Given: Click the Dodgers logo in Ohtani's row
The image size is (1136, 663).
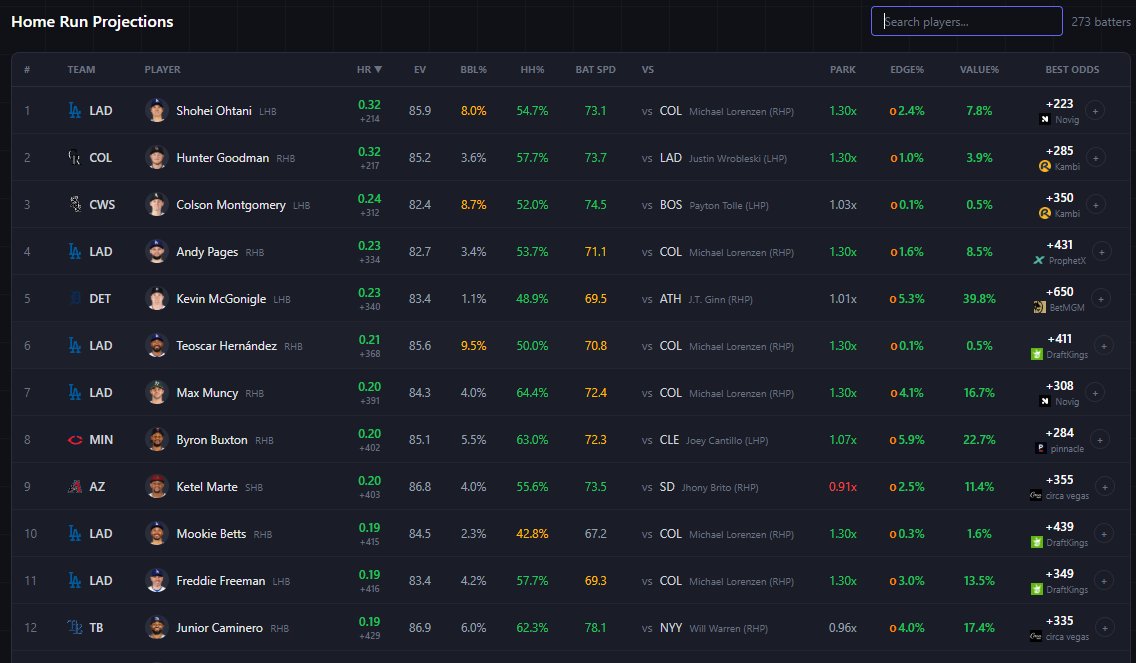Looking at the screenshot, I should click(x=75, y=110).
